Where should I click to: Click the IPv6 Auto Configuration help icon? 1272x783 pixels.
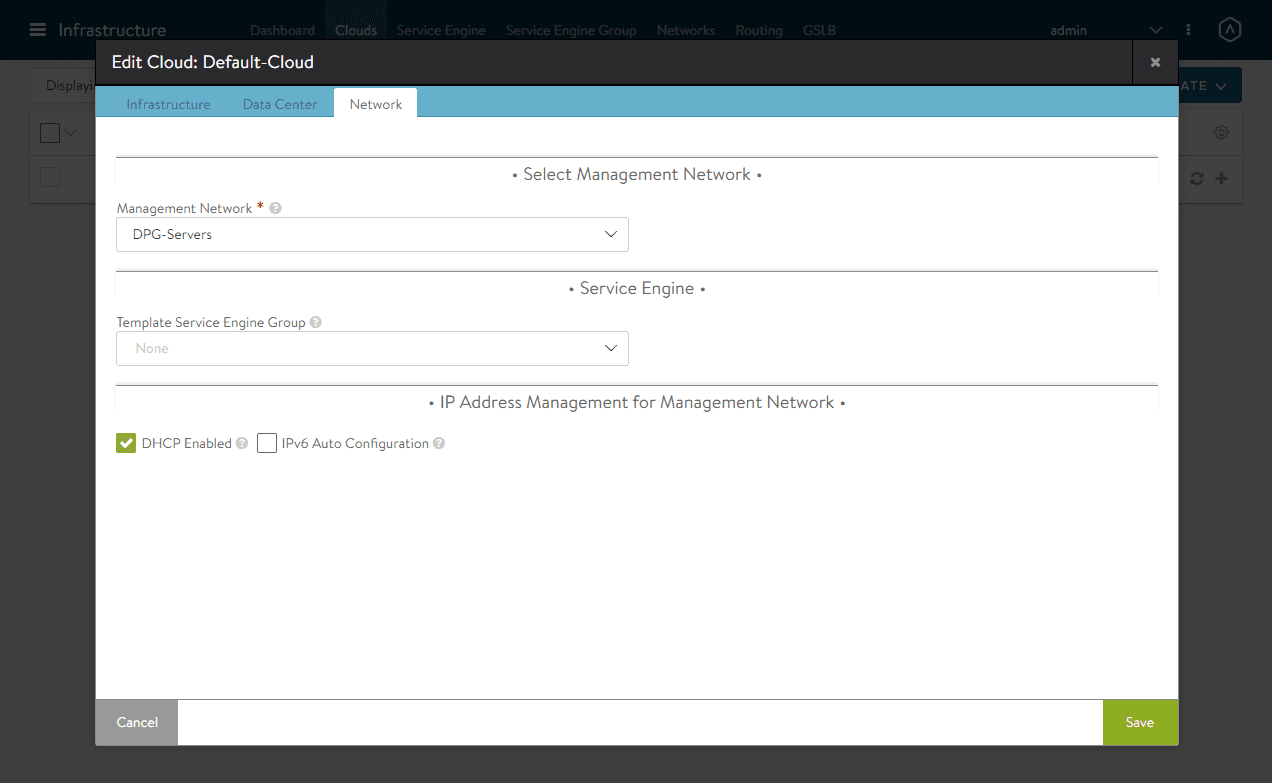coord(439,444)
